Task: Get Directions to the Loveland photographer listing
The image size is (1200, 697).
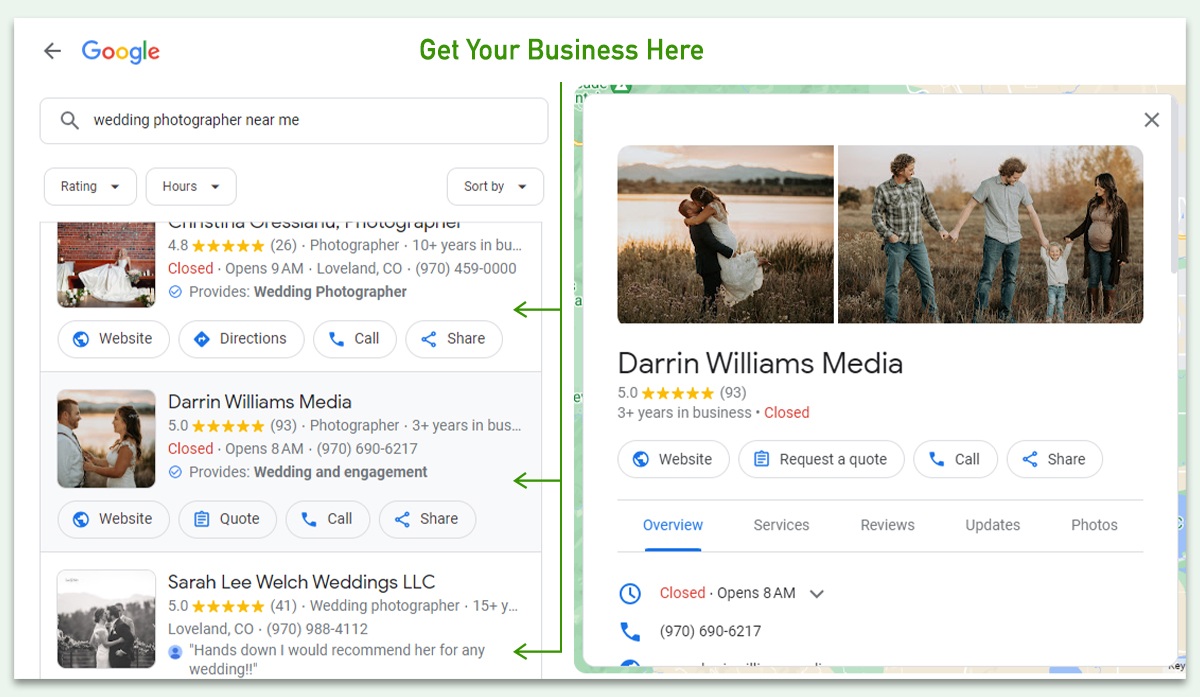Action: (241, 339)
